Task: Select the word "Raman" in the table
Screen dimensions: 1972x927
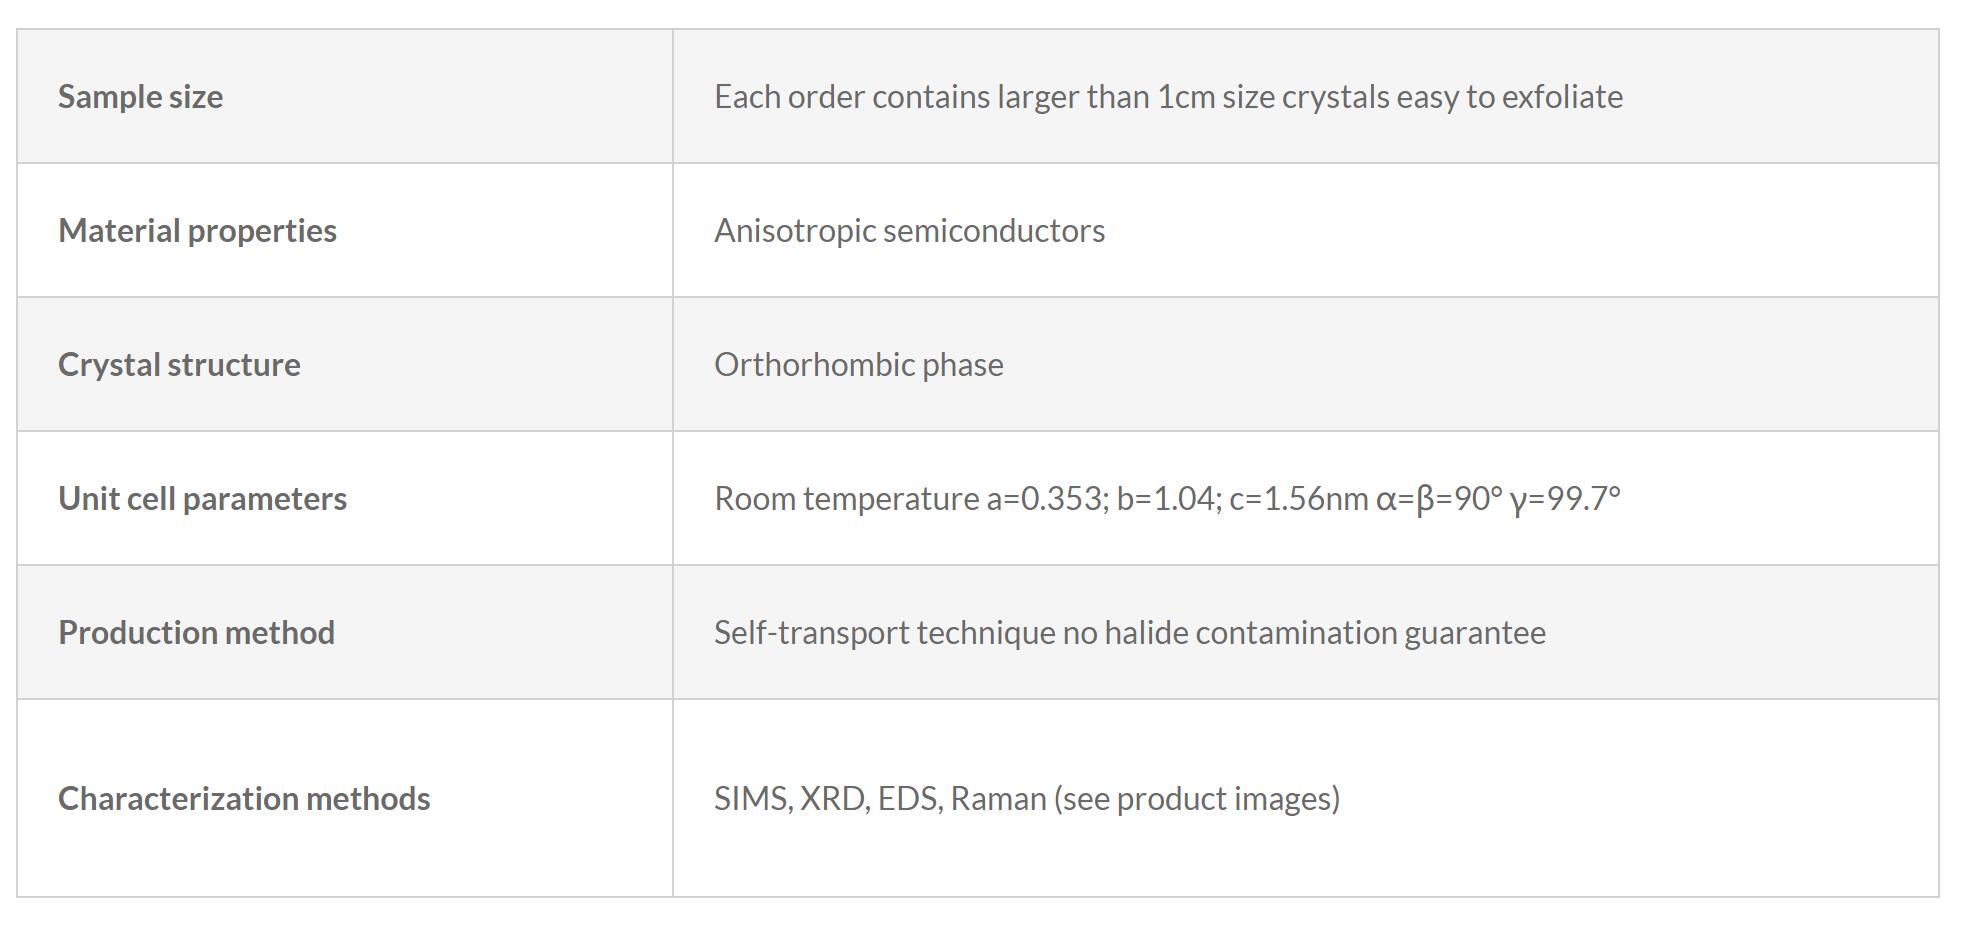Action: (x=997, y=799)
